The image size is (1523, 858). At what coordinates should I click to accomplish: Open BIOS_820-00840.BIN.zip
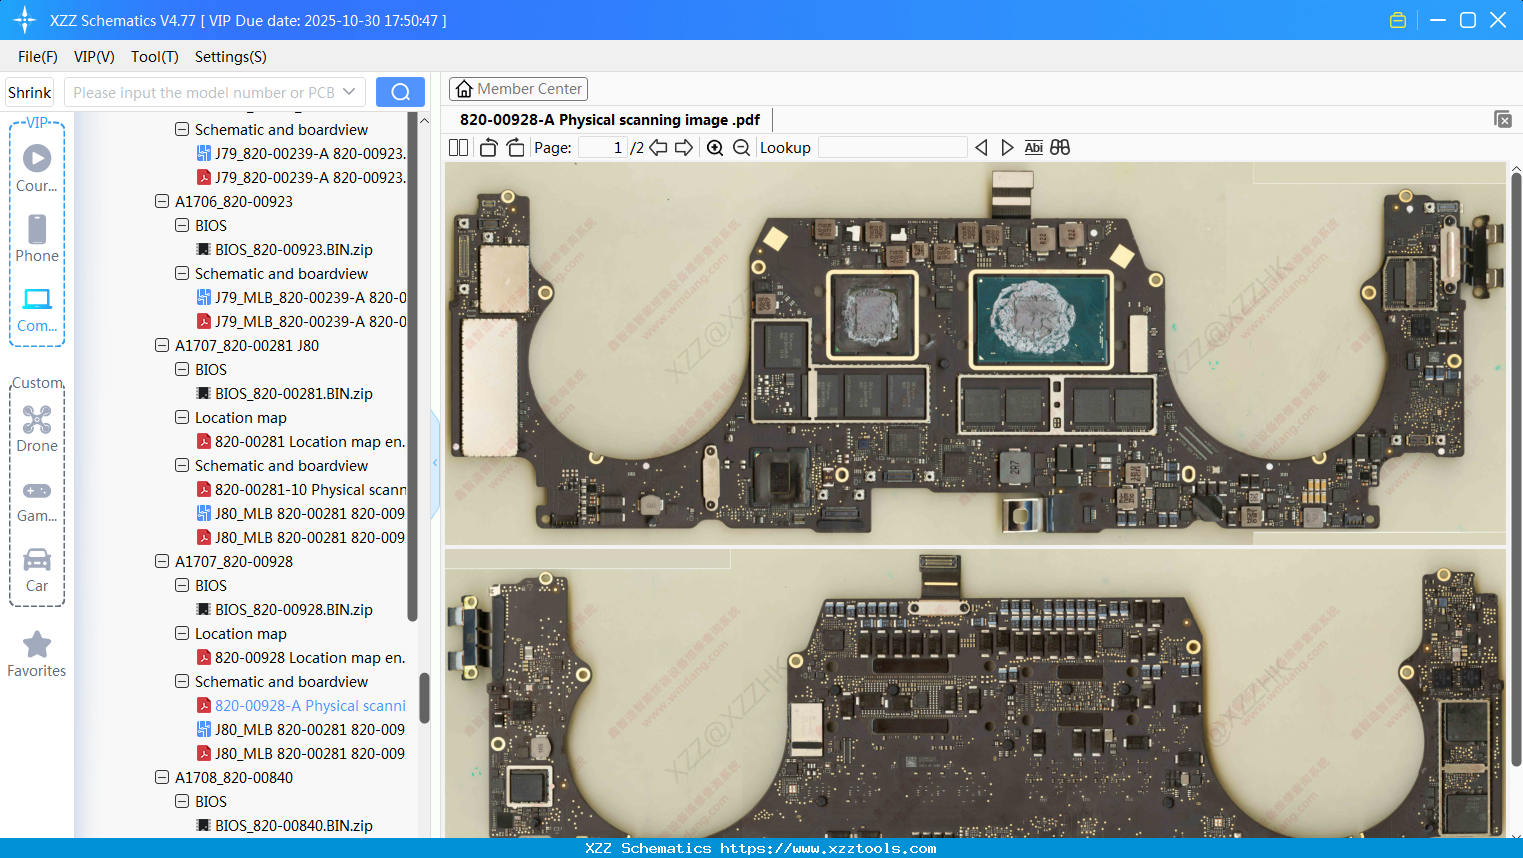[x=294, y=826]
